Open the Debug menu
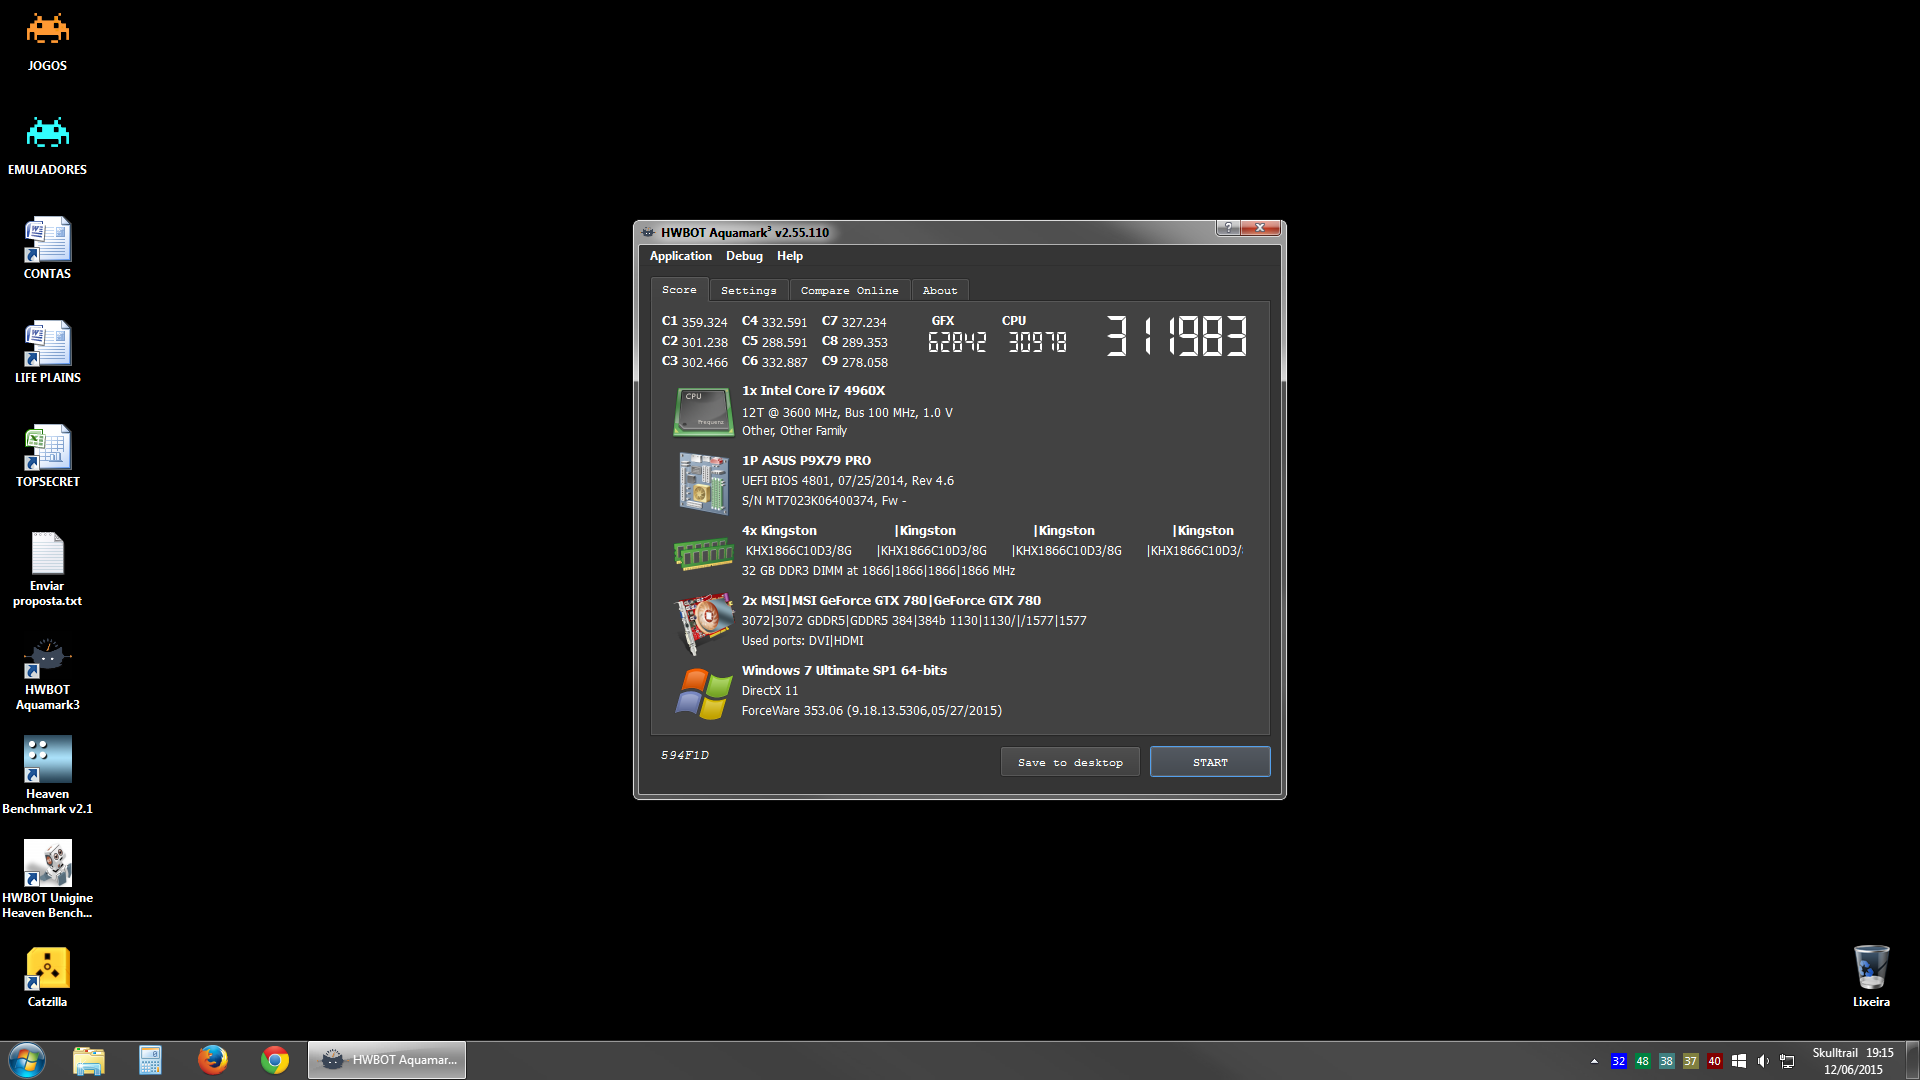This screenshot has height=1080, width=1920. point(744,256)
